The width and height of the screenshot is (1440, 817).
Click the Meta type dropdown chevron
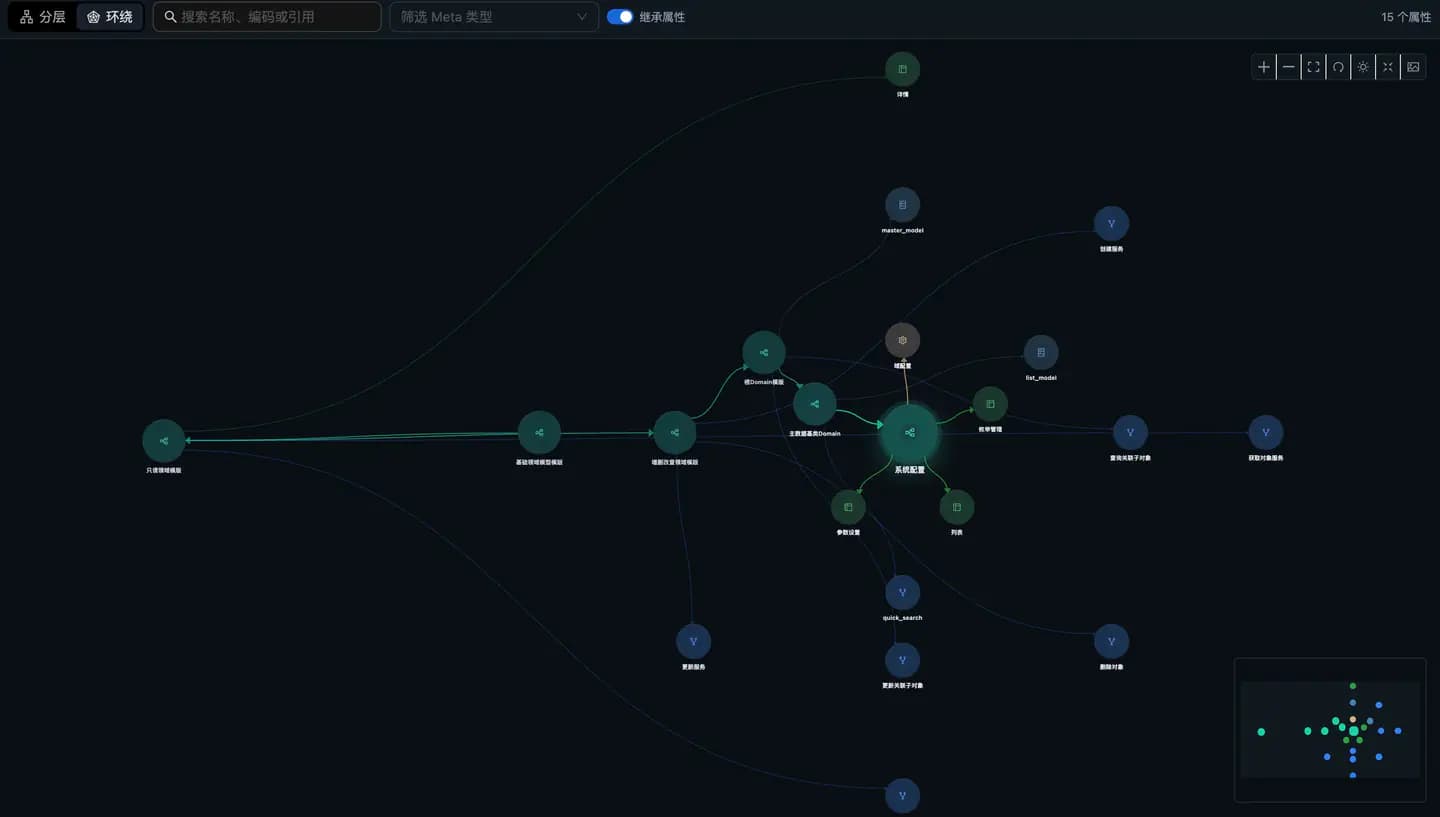point(582,17)
